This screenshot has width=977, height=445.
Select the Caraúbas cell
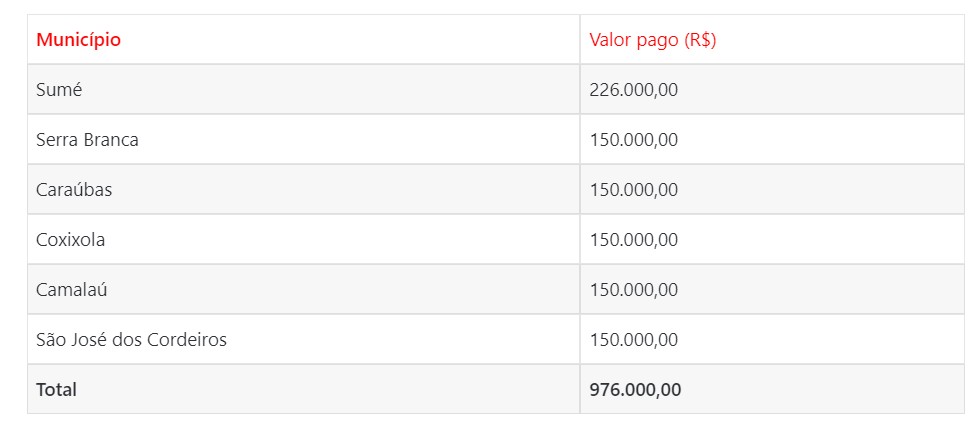click(x=303, y=189)
